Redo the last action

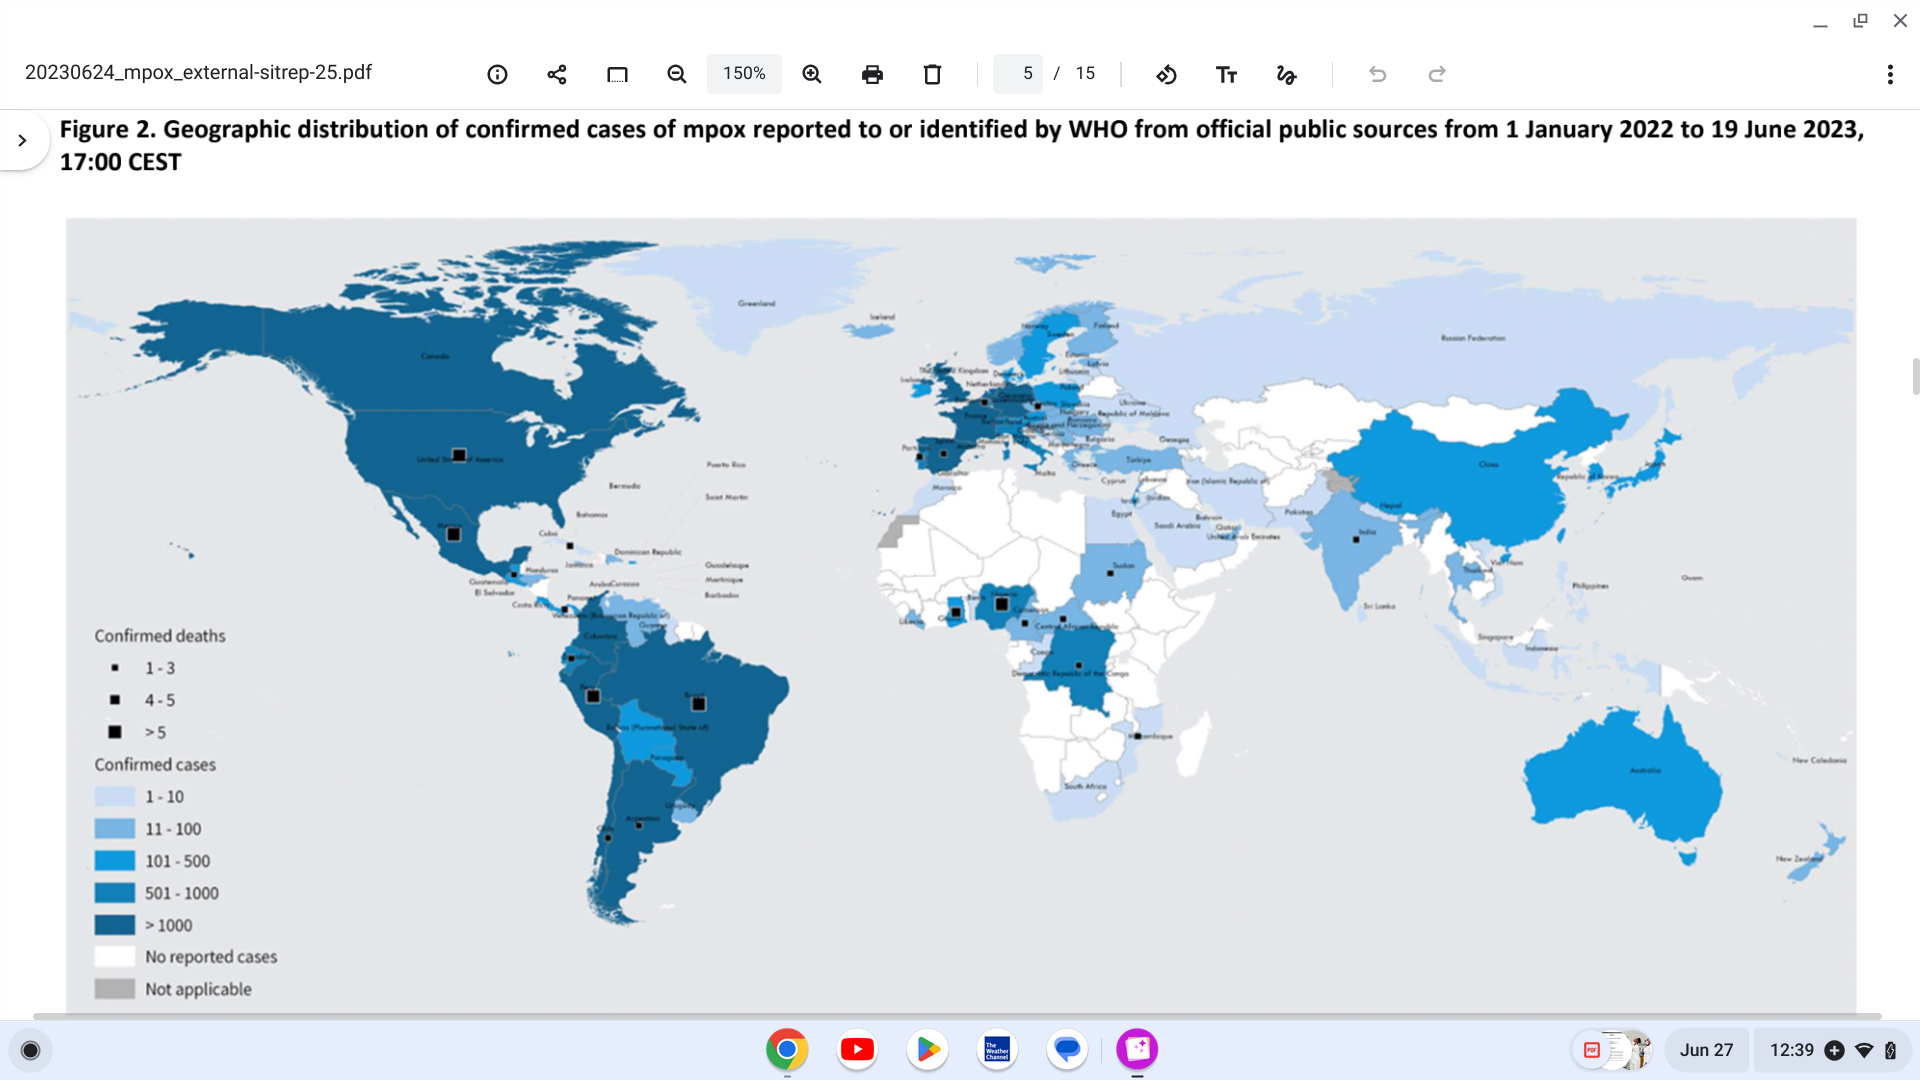point(1437,74)
